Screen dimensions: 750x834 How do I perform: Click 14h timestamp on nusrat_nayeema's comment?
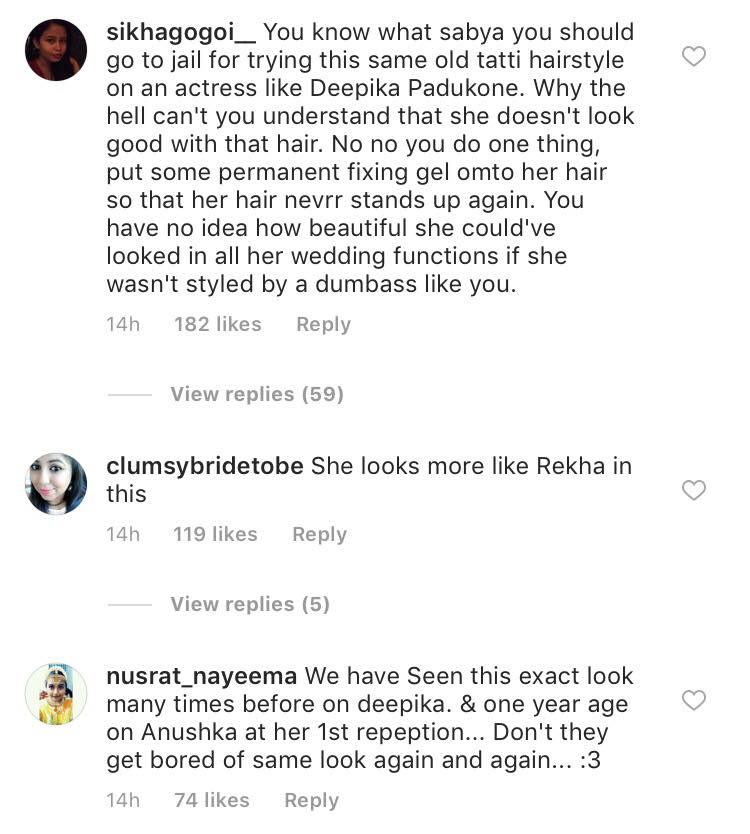(123, 800)
